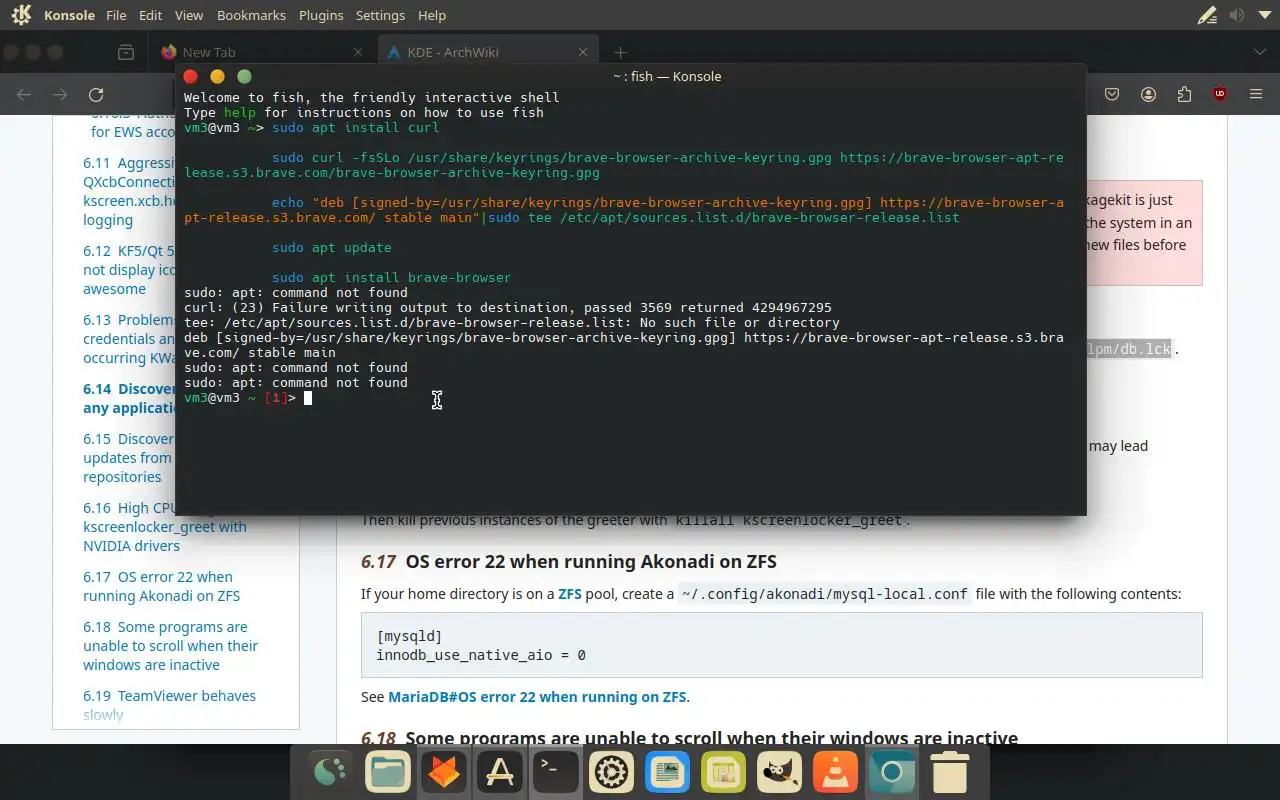
Task: Launch the green moon app in the dock
Action: (x=331, y=771)
